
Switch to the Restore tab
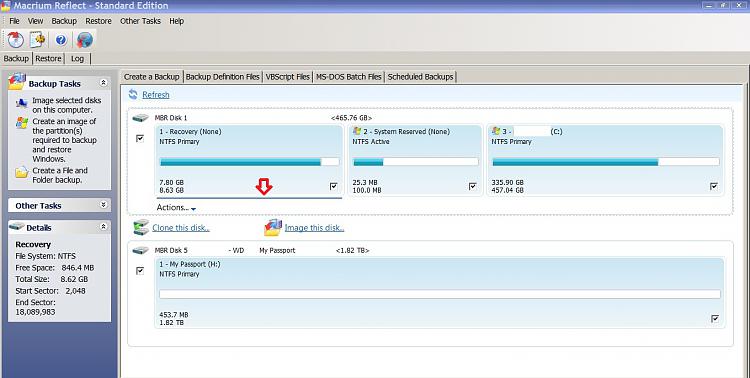(x=48, y=58)
